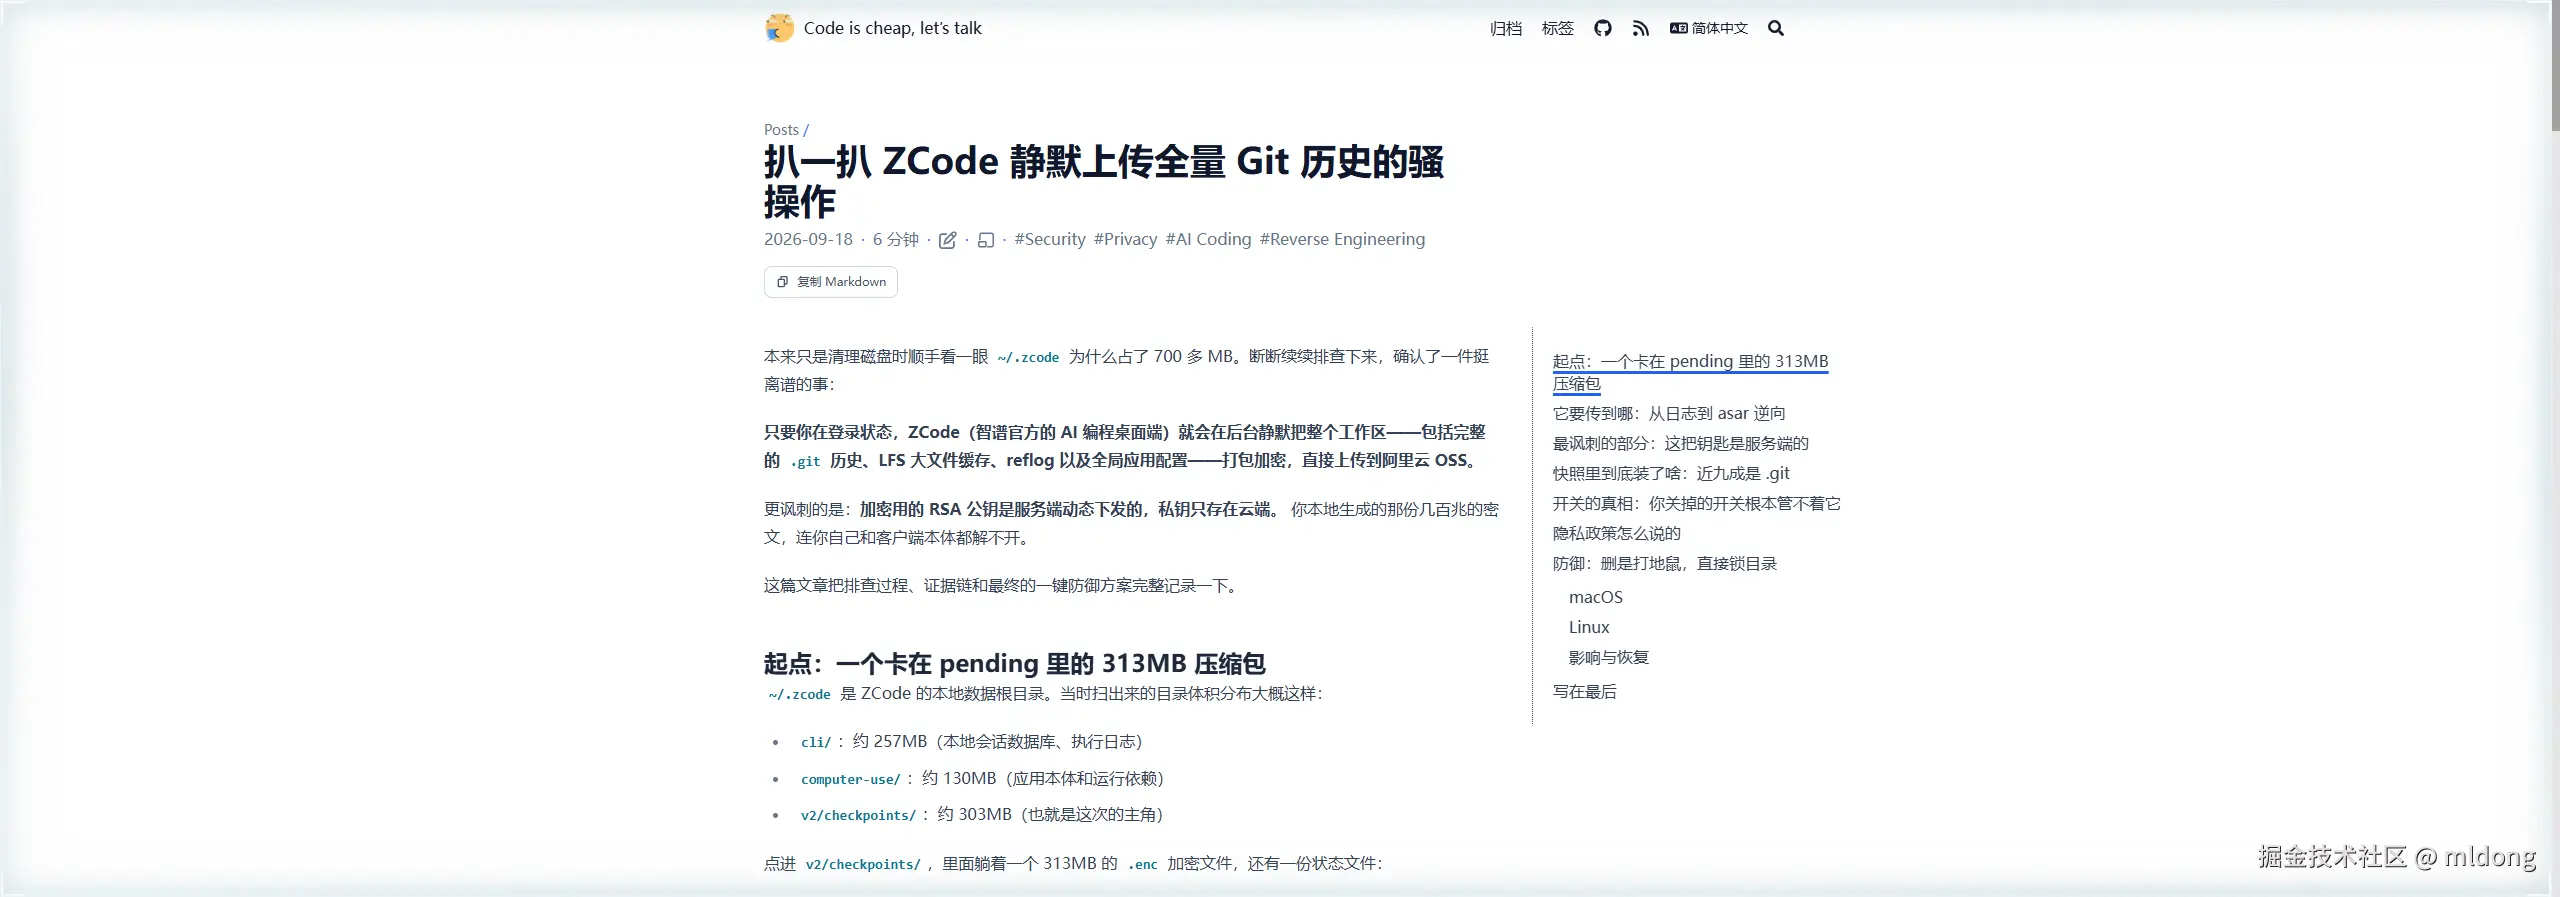Jump to 隐私政策怎么说的 section
Screen dimensions: 2560x897
click(x=1616, y=533)
